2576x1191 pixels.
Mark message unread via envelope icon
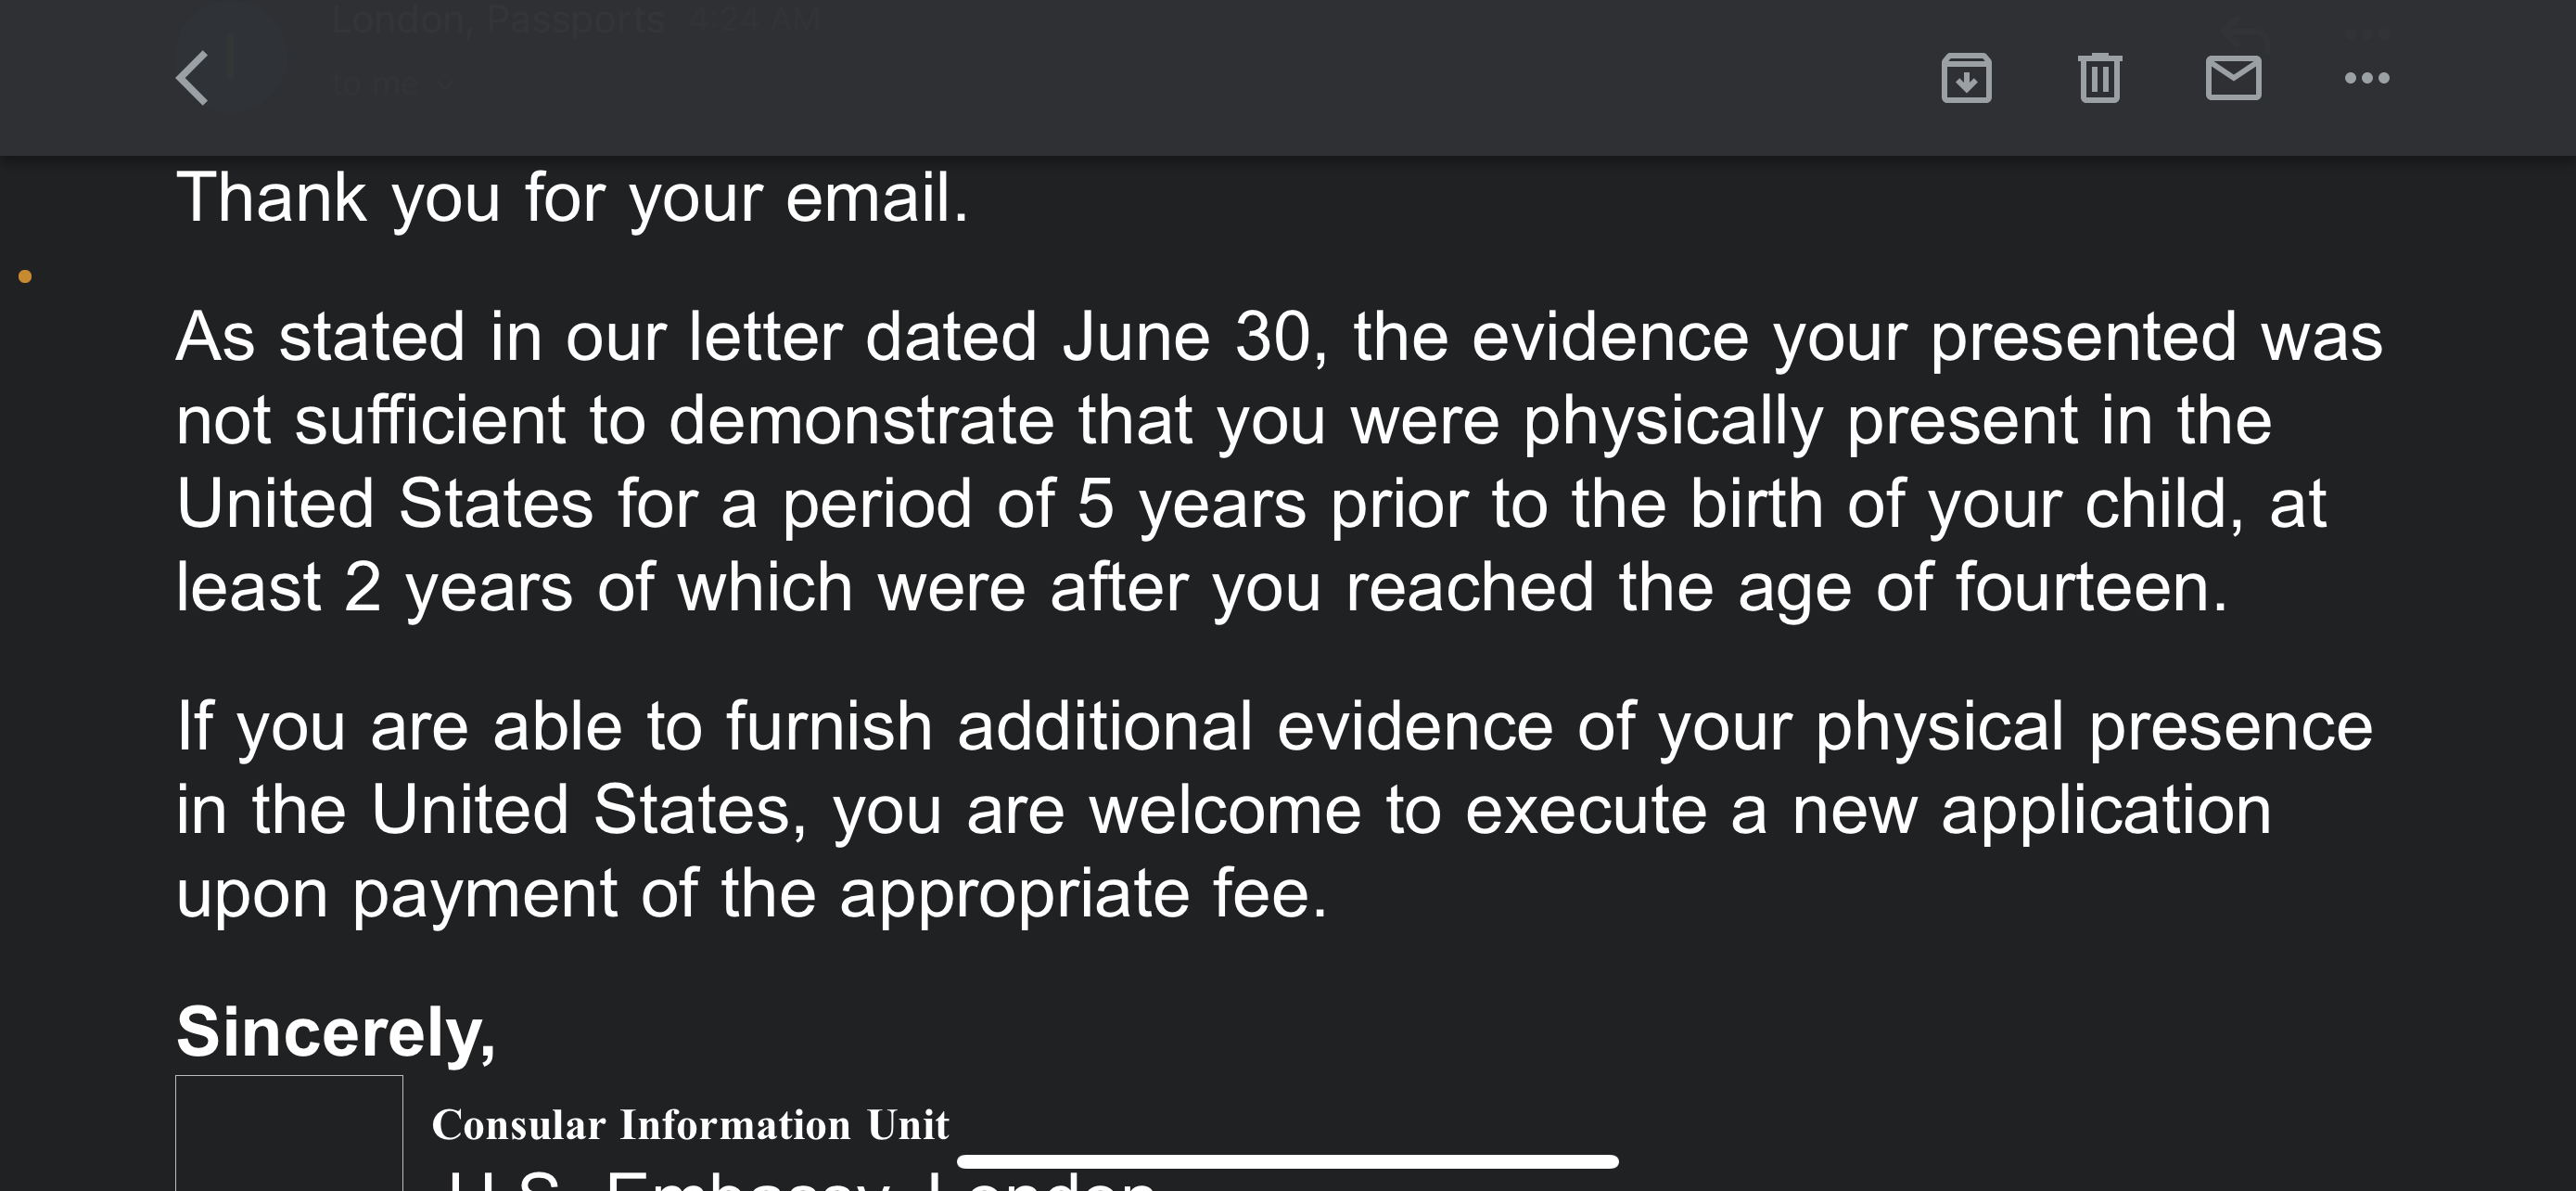[2233, 78]
